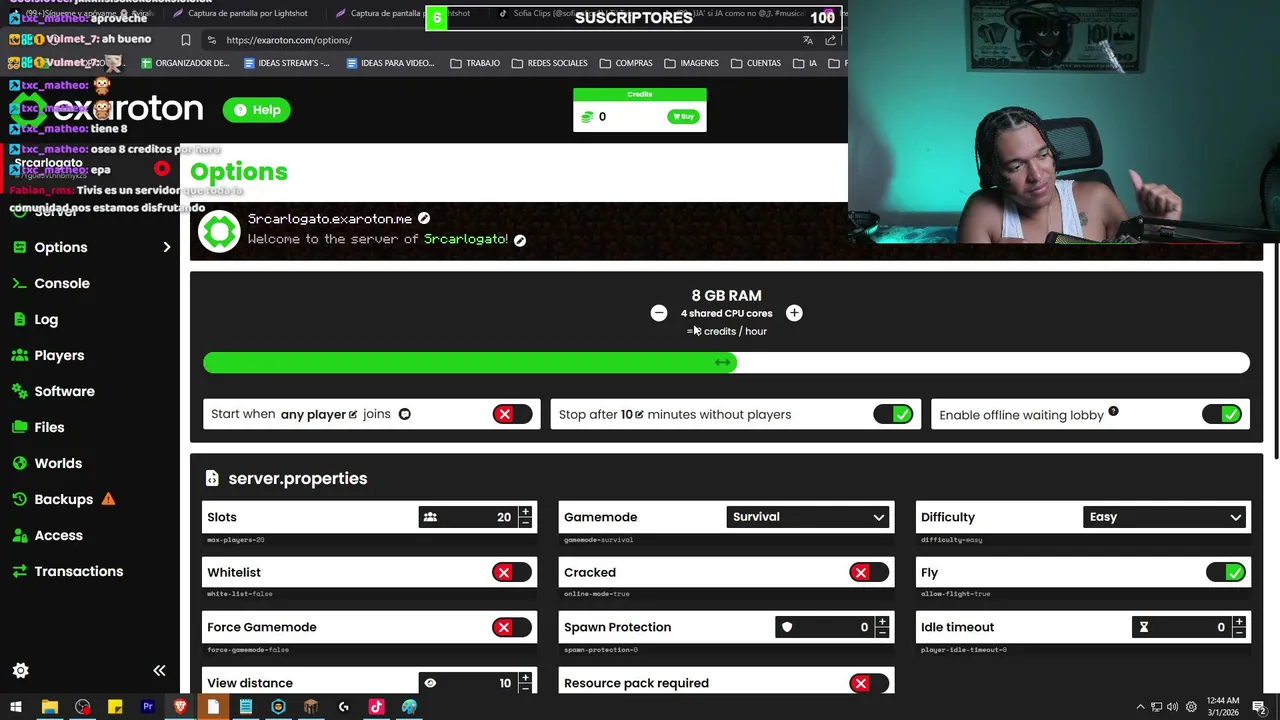
Task: Open File Explorer from taskbar
Action: [49, 707]
